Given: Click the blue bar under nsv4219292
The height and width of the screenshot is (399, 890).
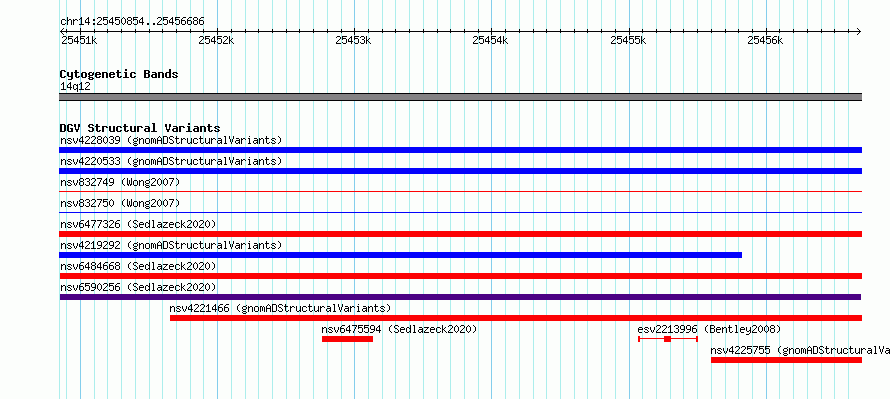Looking at the screenshot, I should click(x=400, y=255).
